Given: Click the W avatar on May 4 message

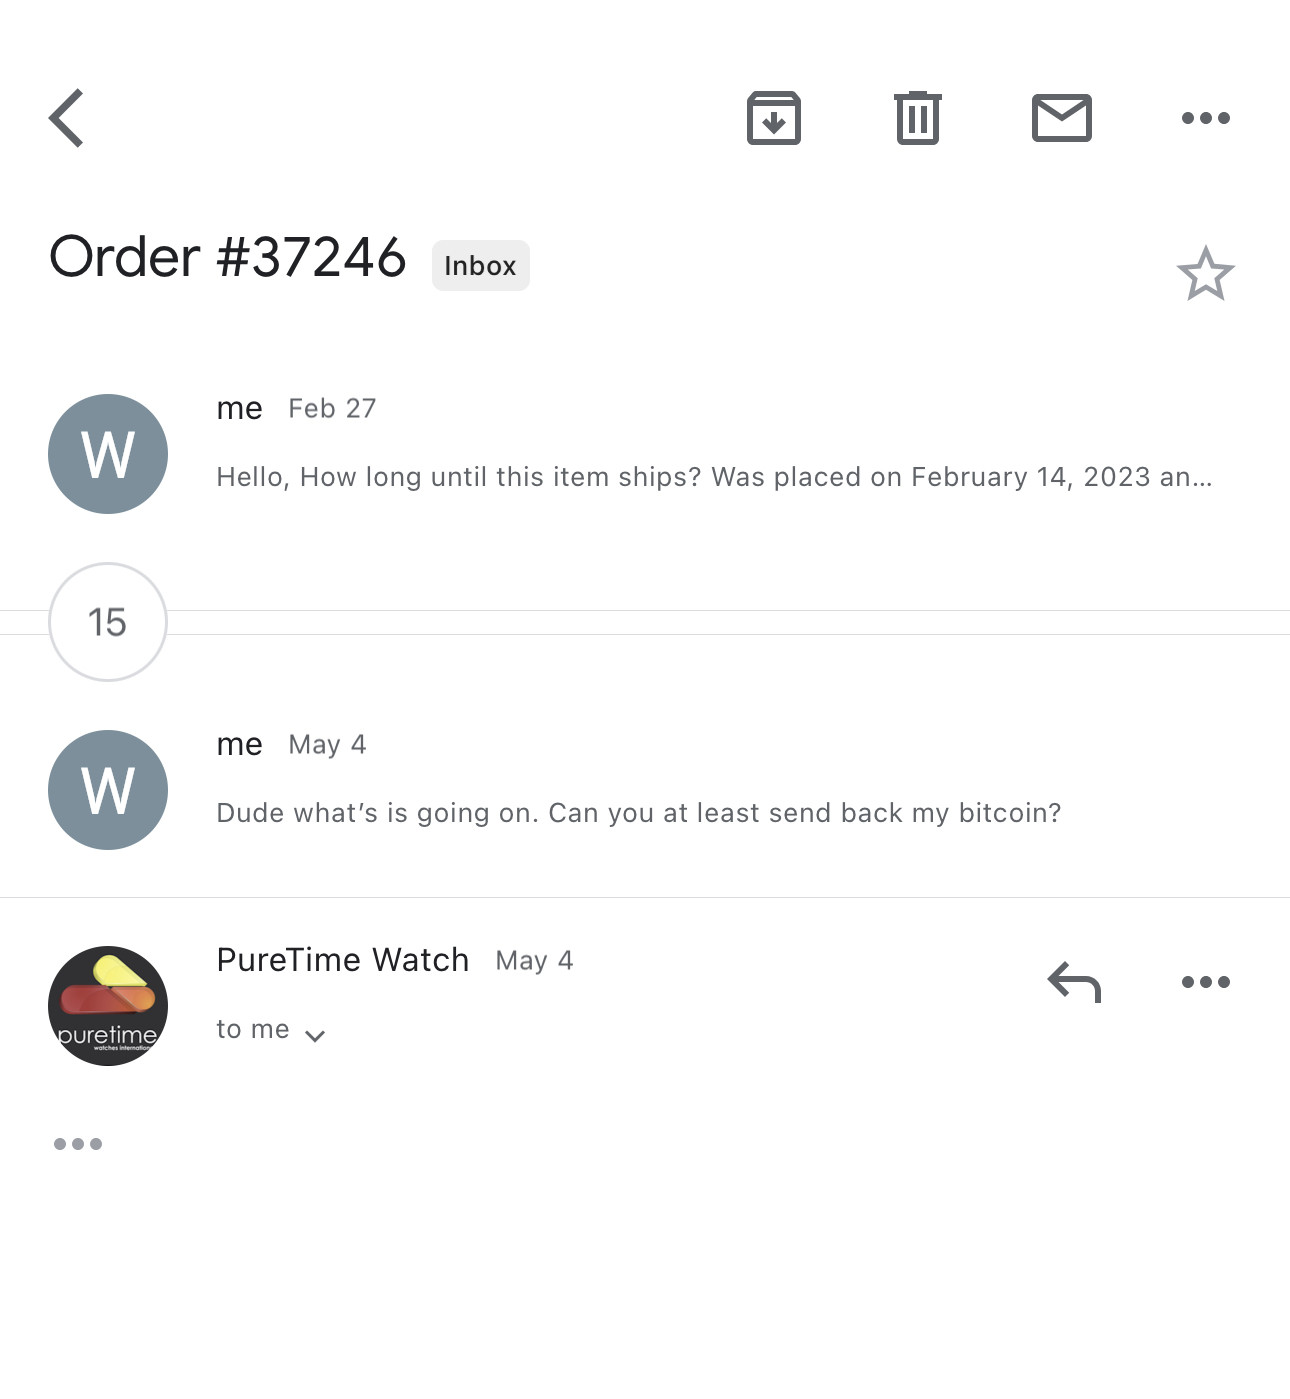Looking at the screenshot, I should click(x=108, y=790).
